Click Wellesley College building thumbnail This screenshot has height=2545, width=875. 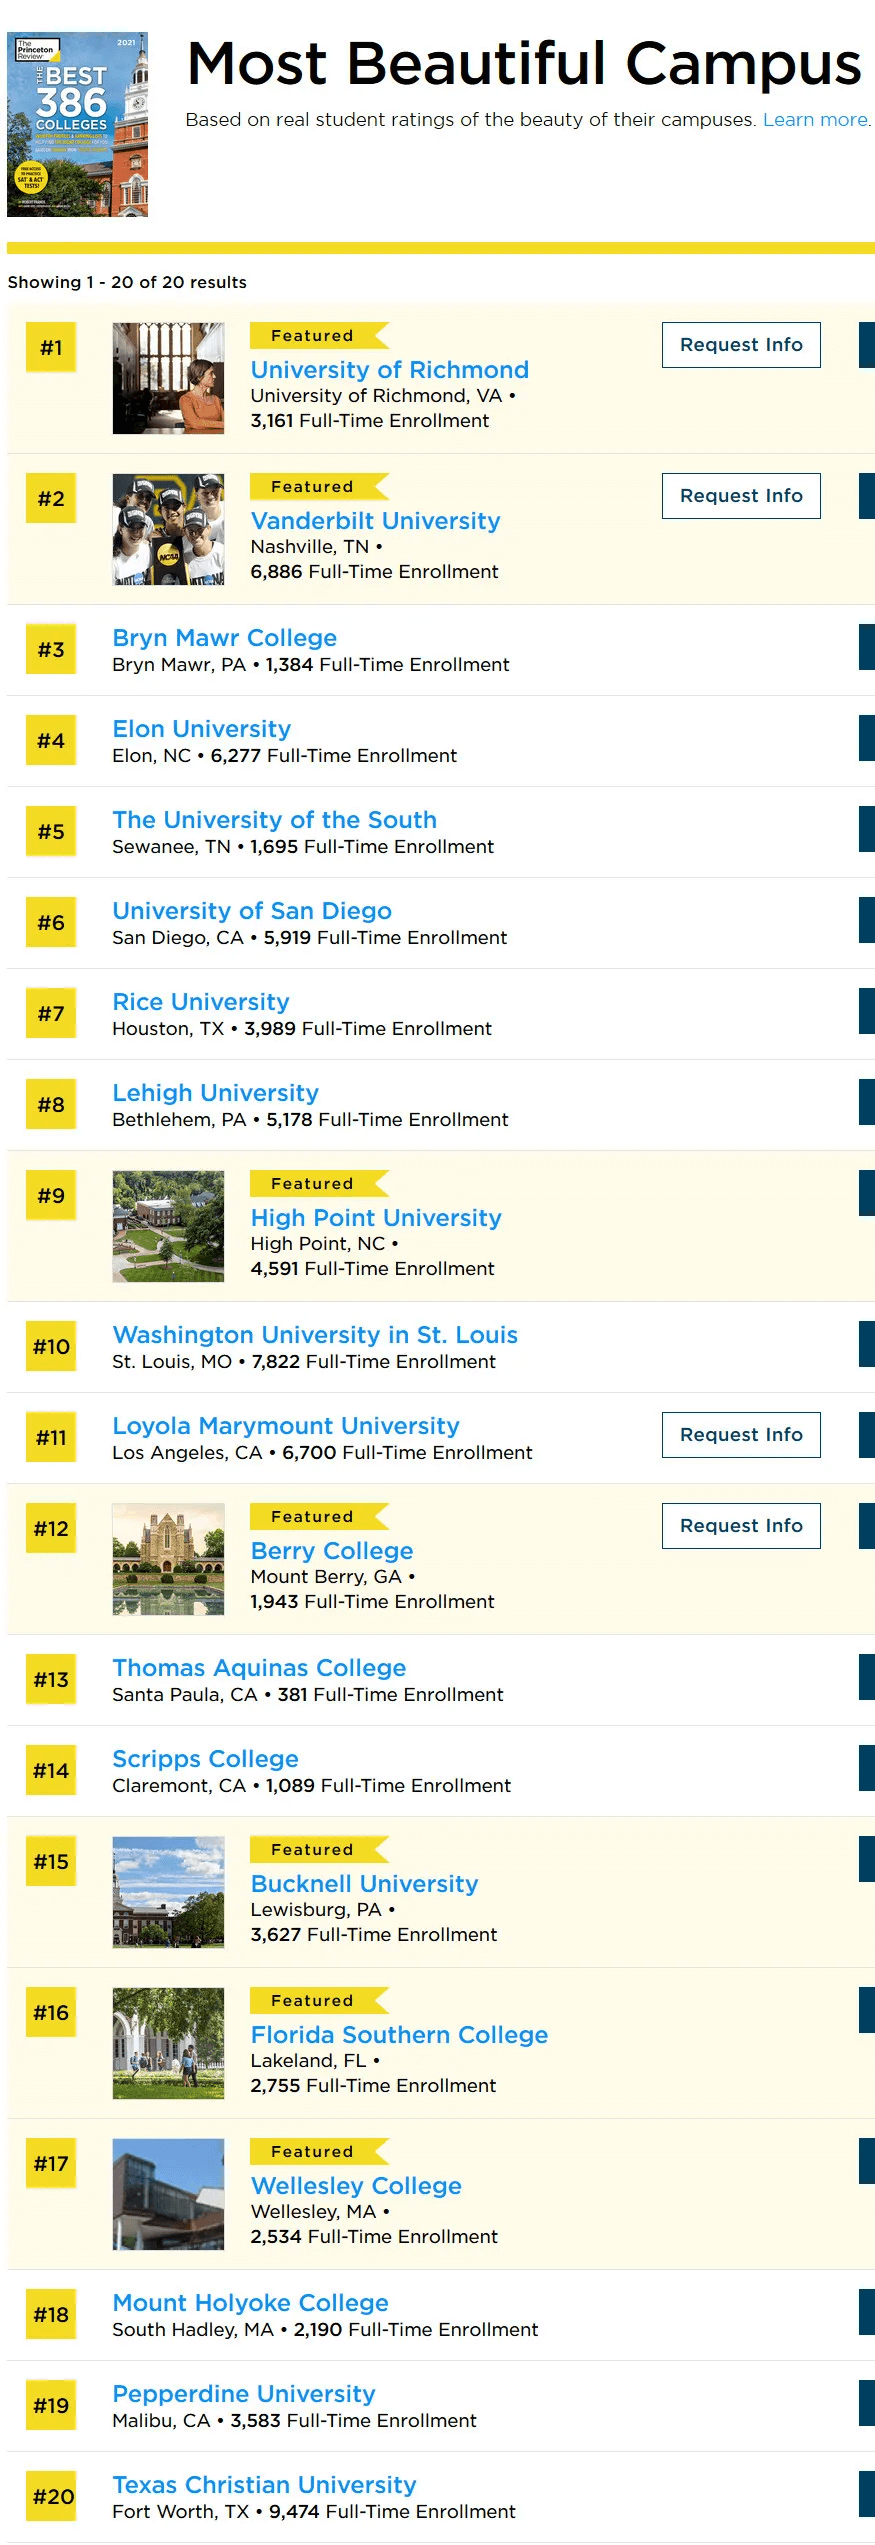[168, 2194]
